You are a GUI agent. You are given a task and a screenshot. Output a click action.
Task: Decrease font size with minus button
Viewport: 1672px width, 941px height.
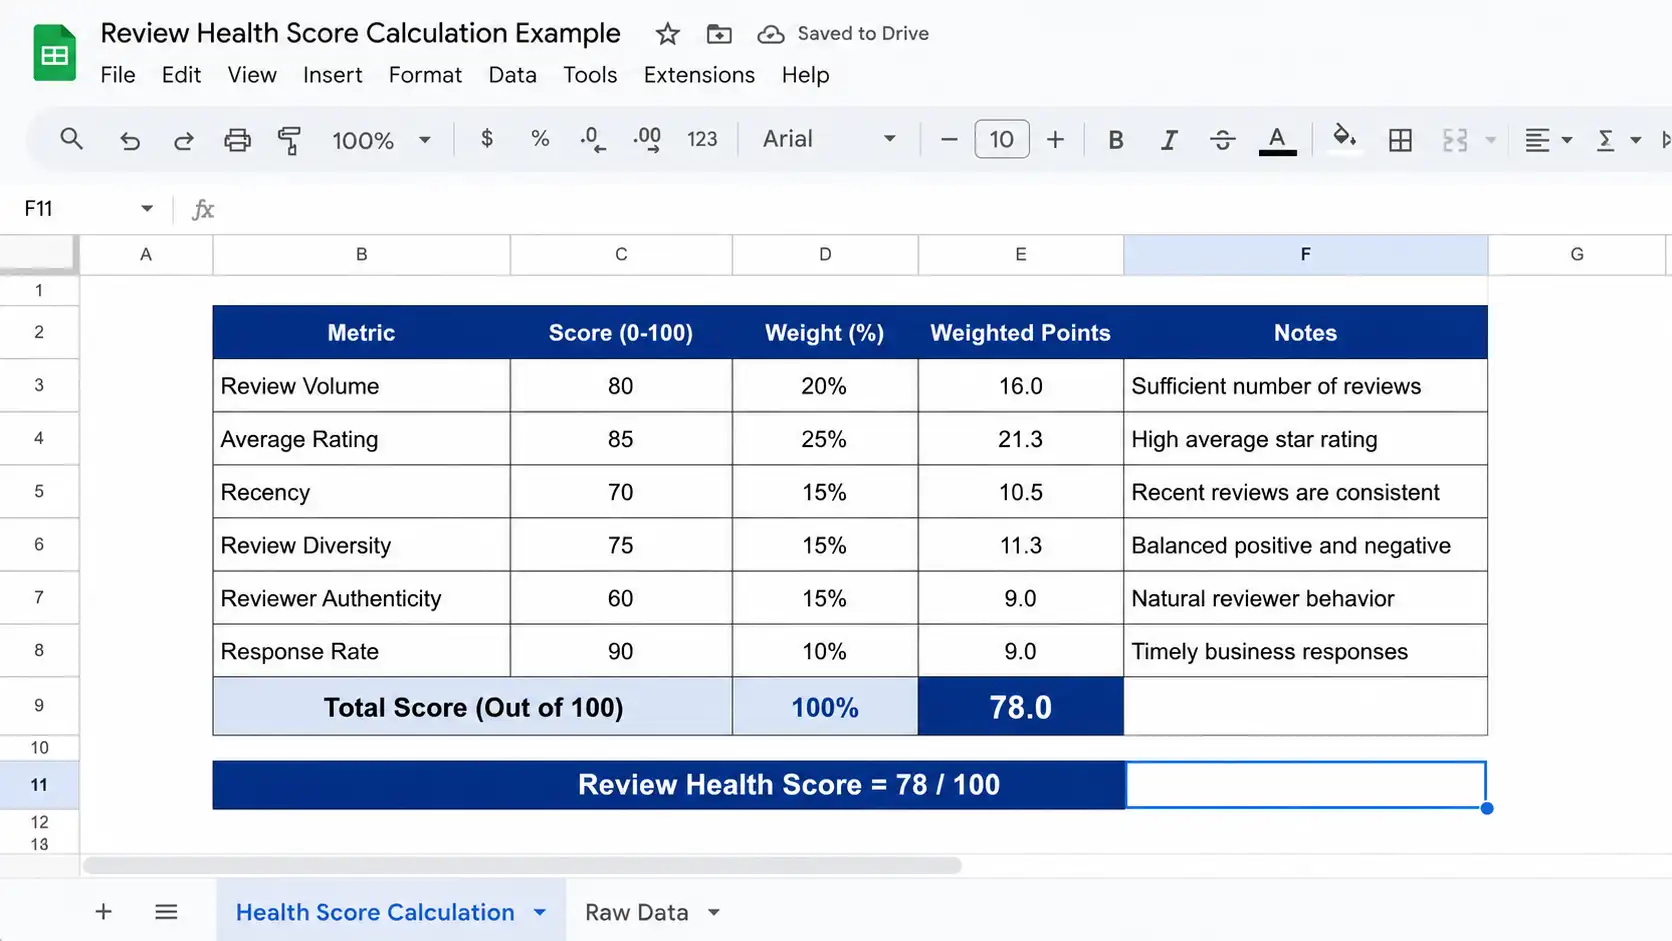[x=949, y=140]
